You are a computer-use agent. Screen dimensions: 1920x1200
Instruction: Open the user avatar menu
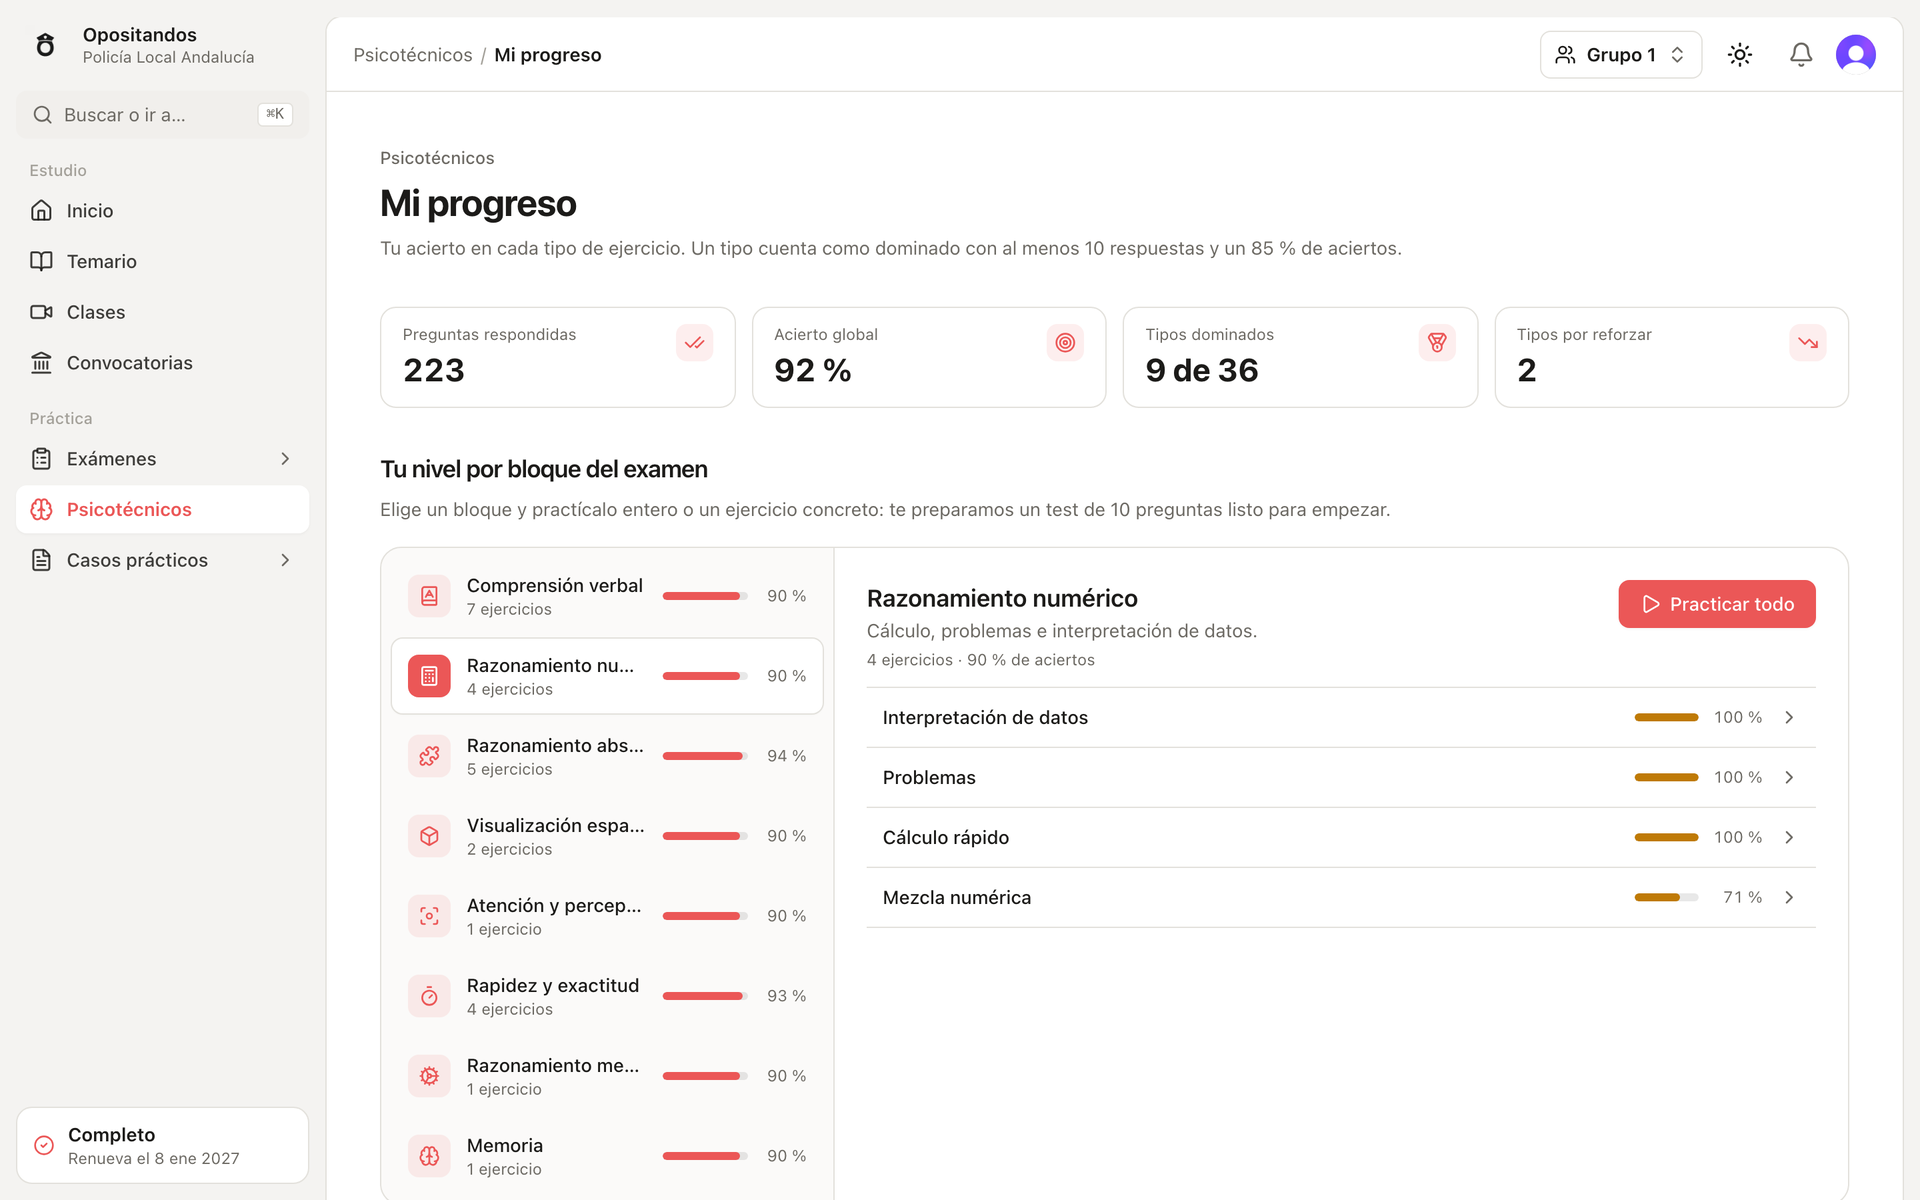pyautogui.click(x=1856, y=54)
